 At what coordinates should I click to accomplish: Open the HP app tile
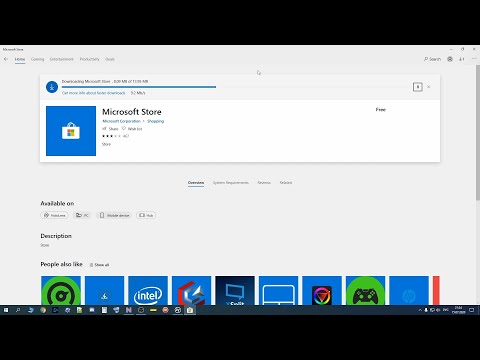[x=409, y=290]
